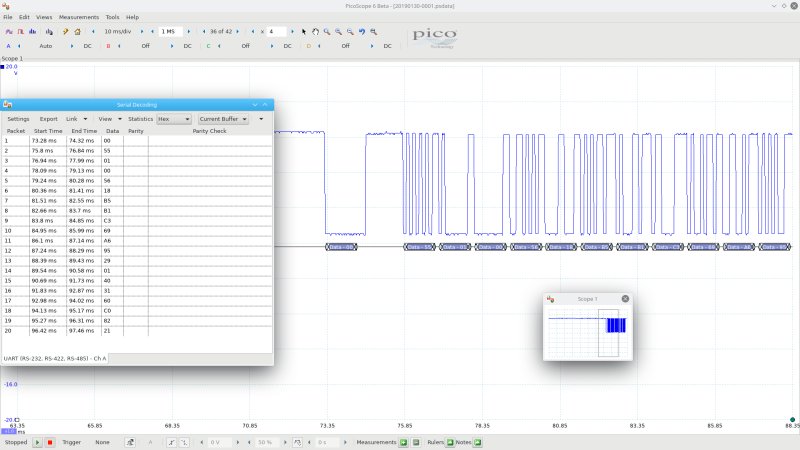
Task: Click the green Start capture button
Action: (x=38, y=442)
